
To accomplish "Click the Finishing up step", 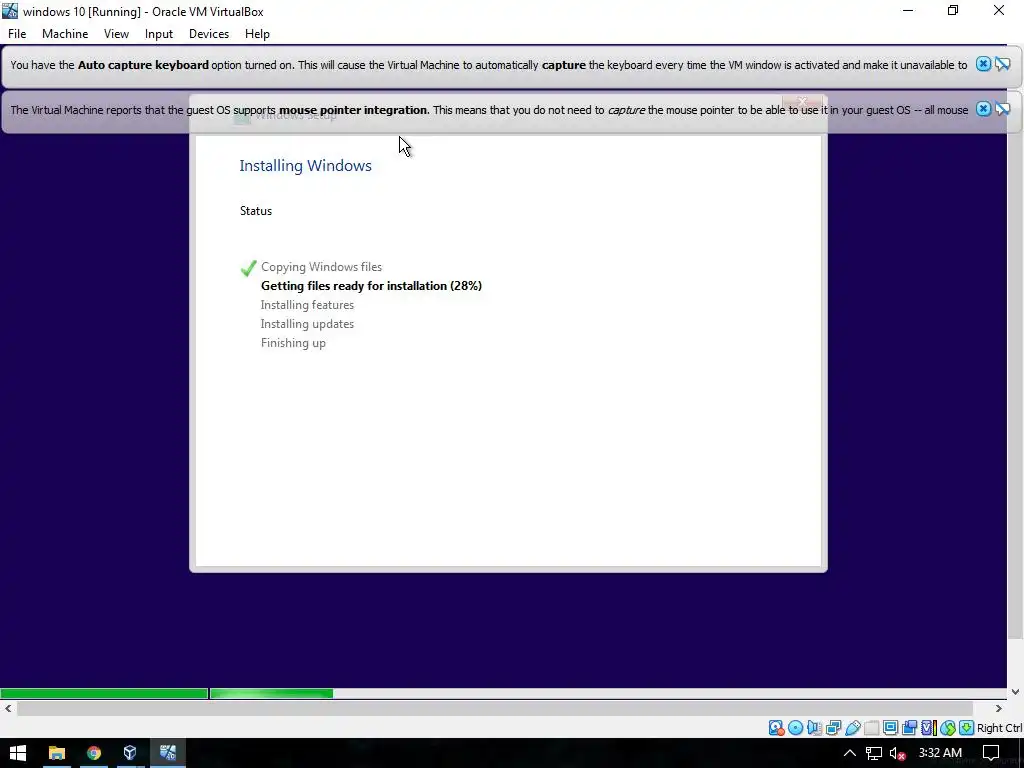I will pyautogui.click(x=293, y=343).
